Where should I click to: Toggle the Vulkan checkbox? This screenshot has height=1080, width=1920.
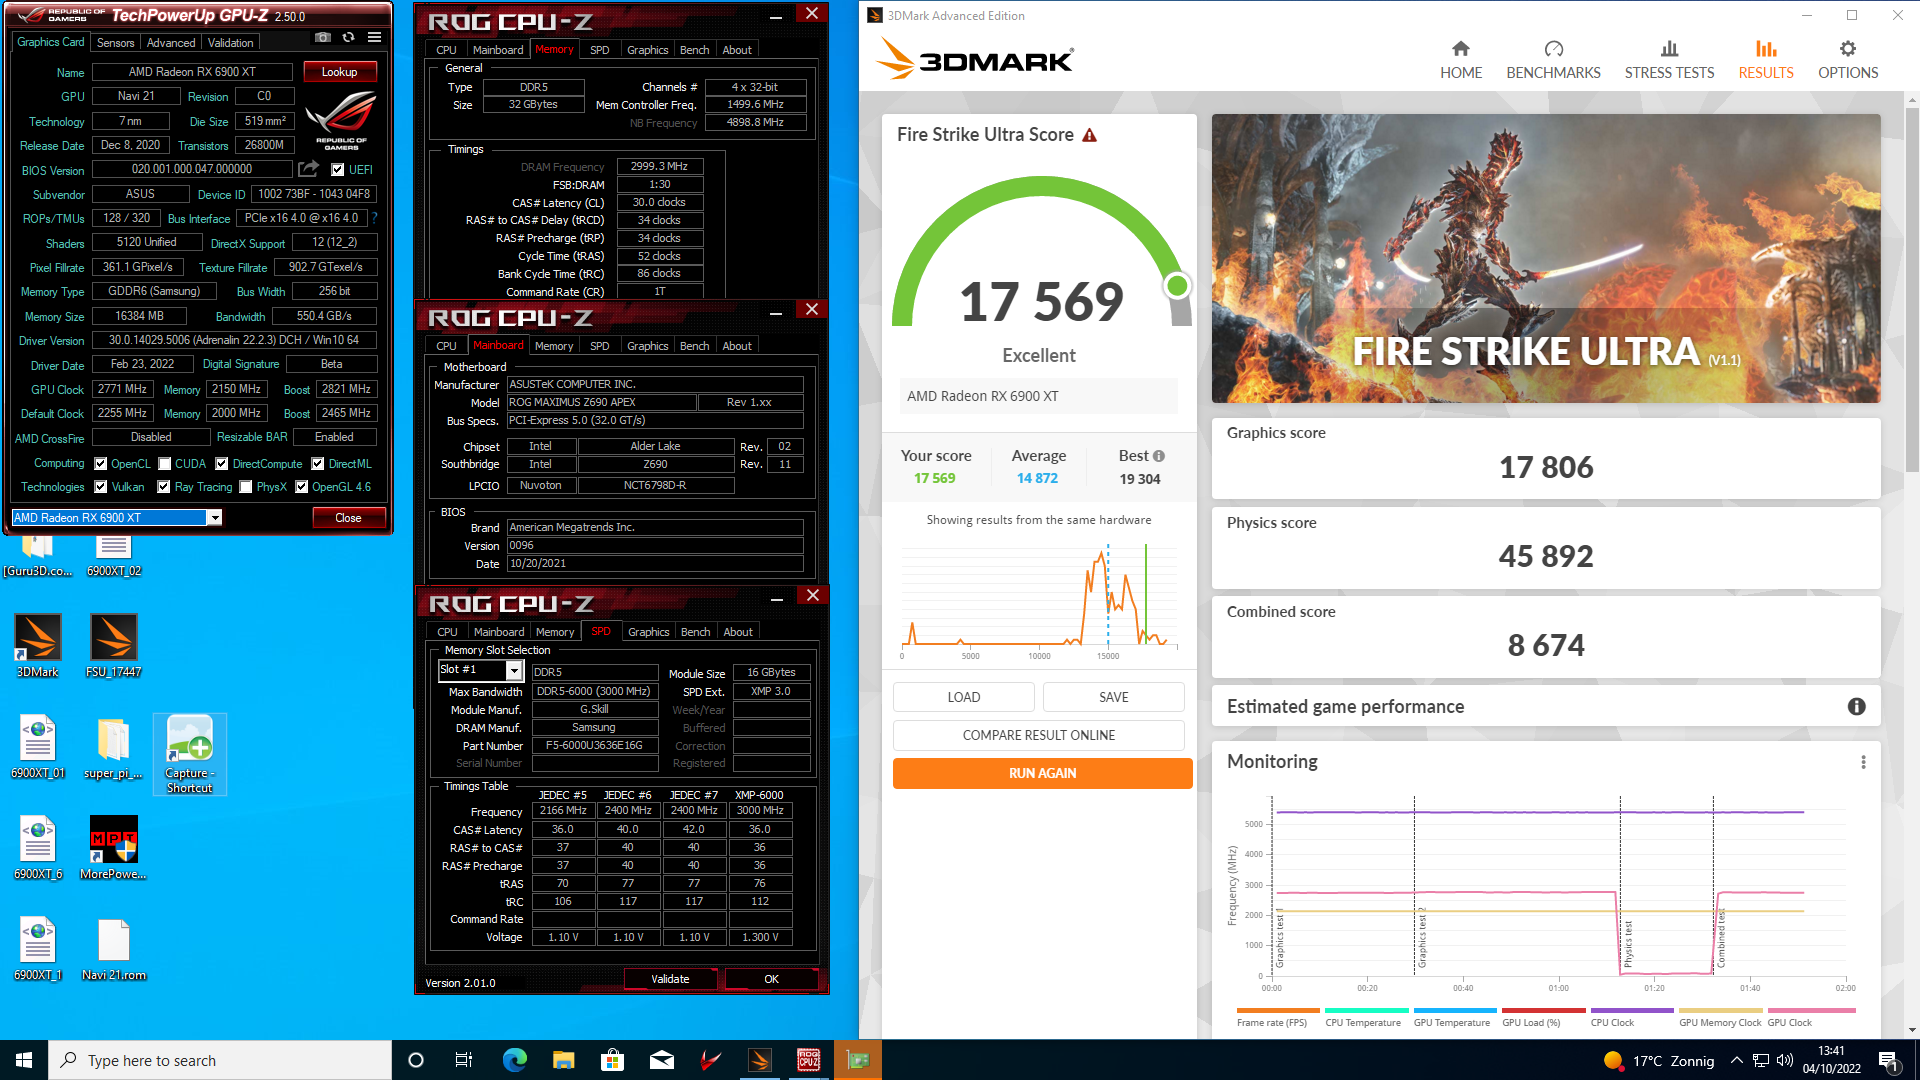point(100,487)
